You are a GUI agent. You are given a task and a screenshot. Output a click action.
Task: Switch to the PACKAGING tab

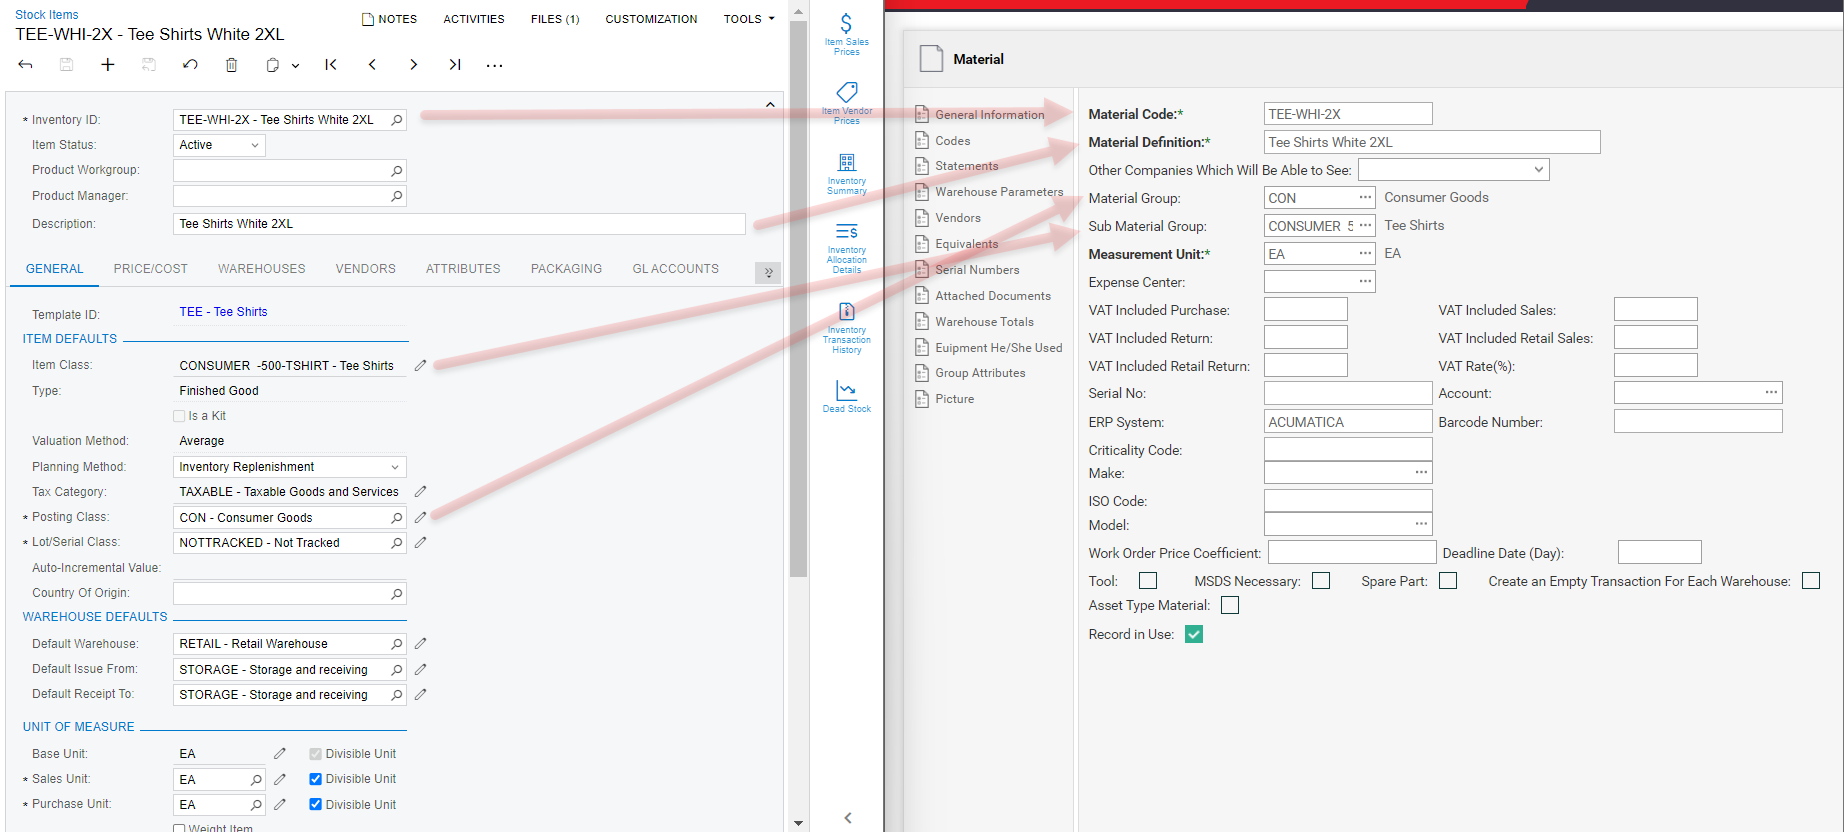tap(567, 269)
